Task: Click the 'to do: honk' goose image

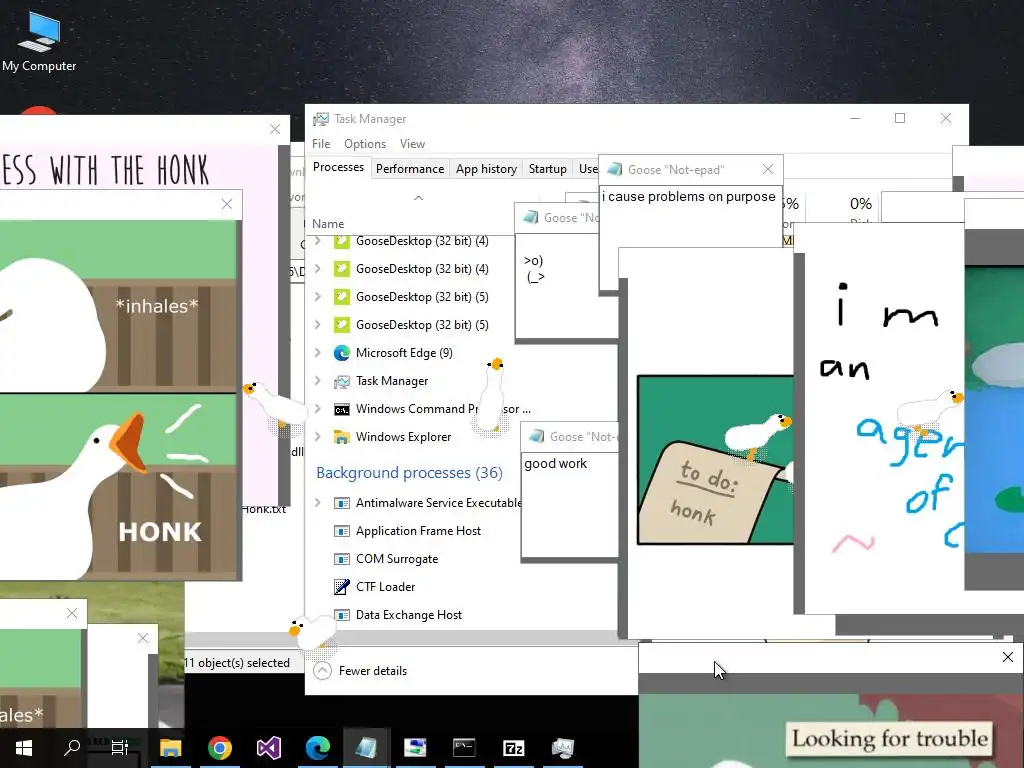Action: point(716,460)
